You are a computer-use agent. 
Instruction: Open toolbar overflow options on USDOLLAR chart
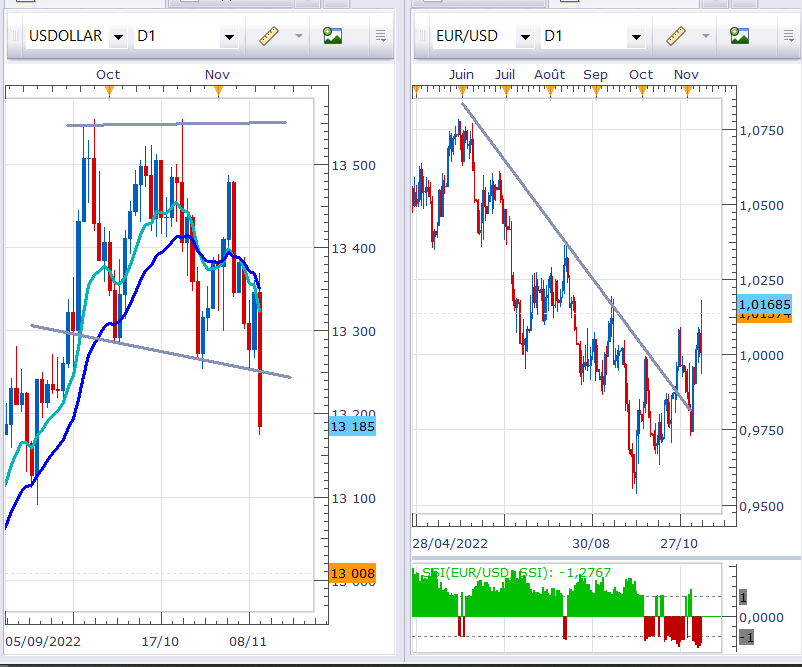tap(380, 37)
